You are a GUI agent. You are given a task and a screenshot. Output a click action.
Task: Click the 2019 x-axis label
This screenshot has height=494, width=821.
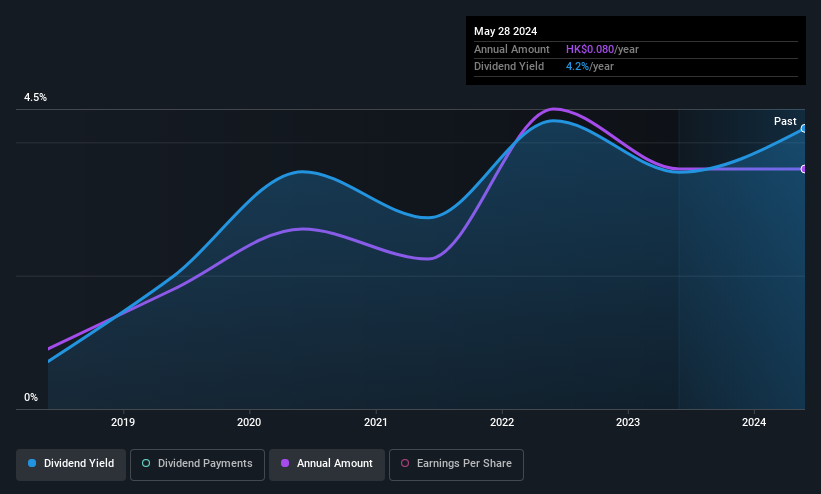click(123, 422)
